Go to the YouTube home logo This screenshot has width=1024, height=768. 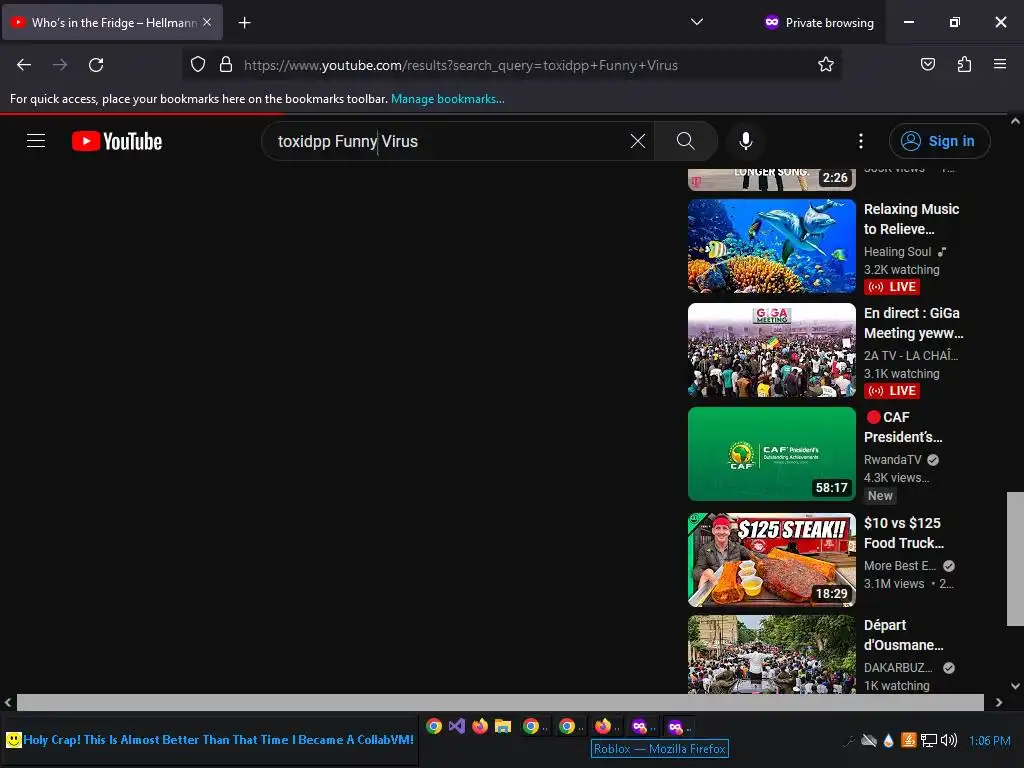(x=117, y=141)
